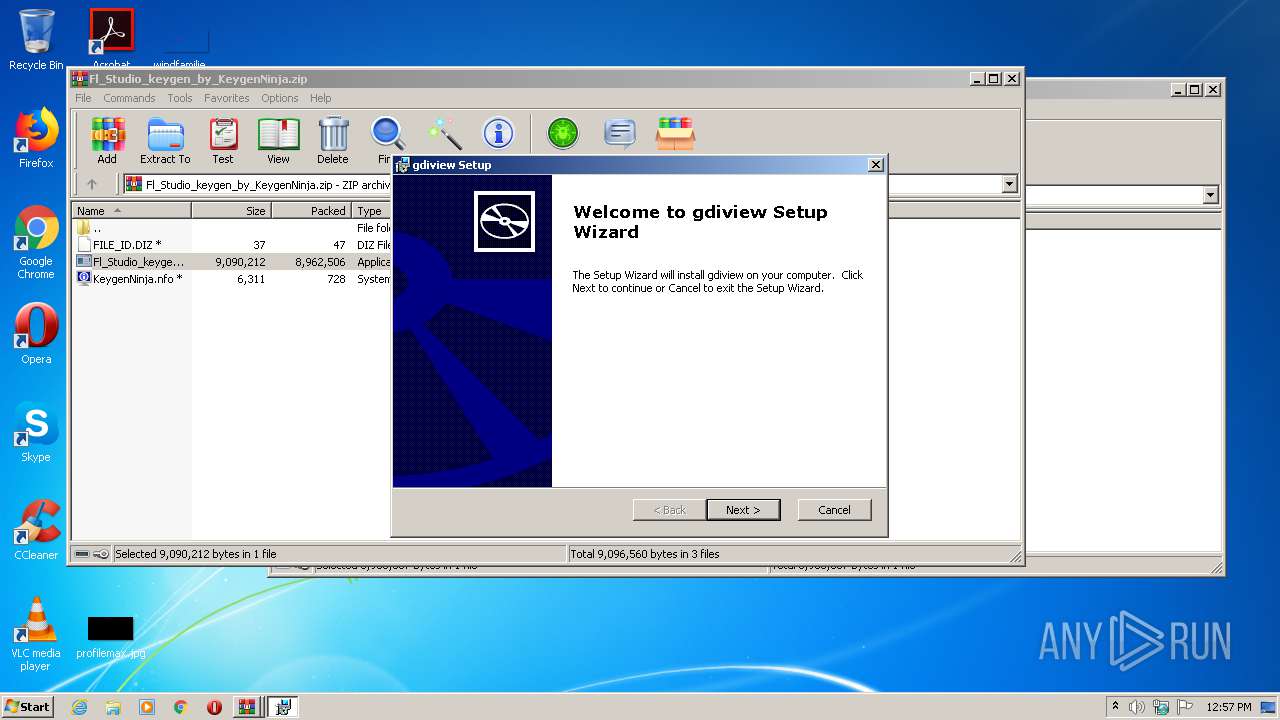Screen dimensions: 1280x720
Task: Click the Info toolbar icon
Action: coord(498,133)
